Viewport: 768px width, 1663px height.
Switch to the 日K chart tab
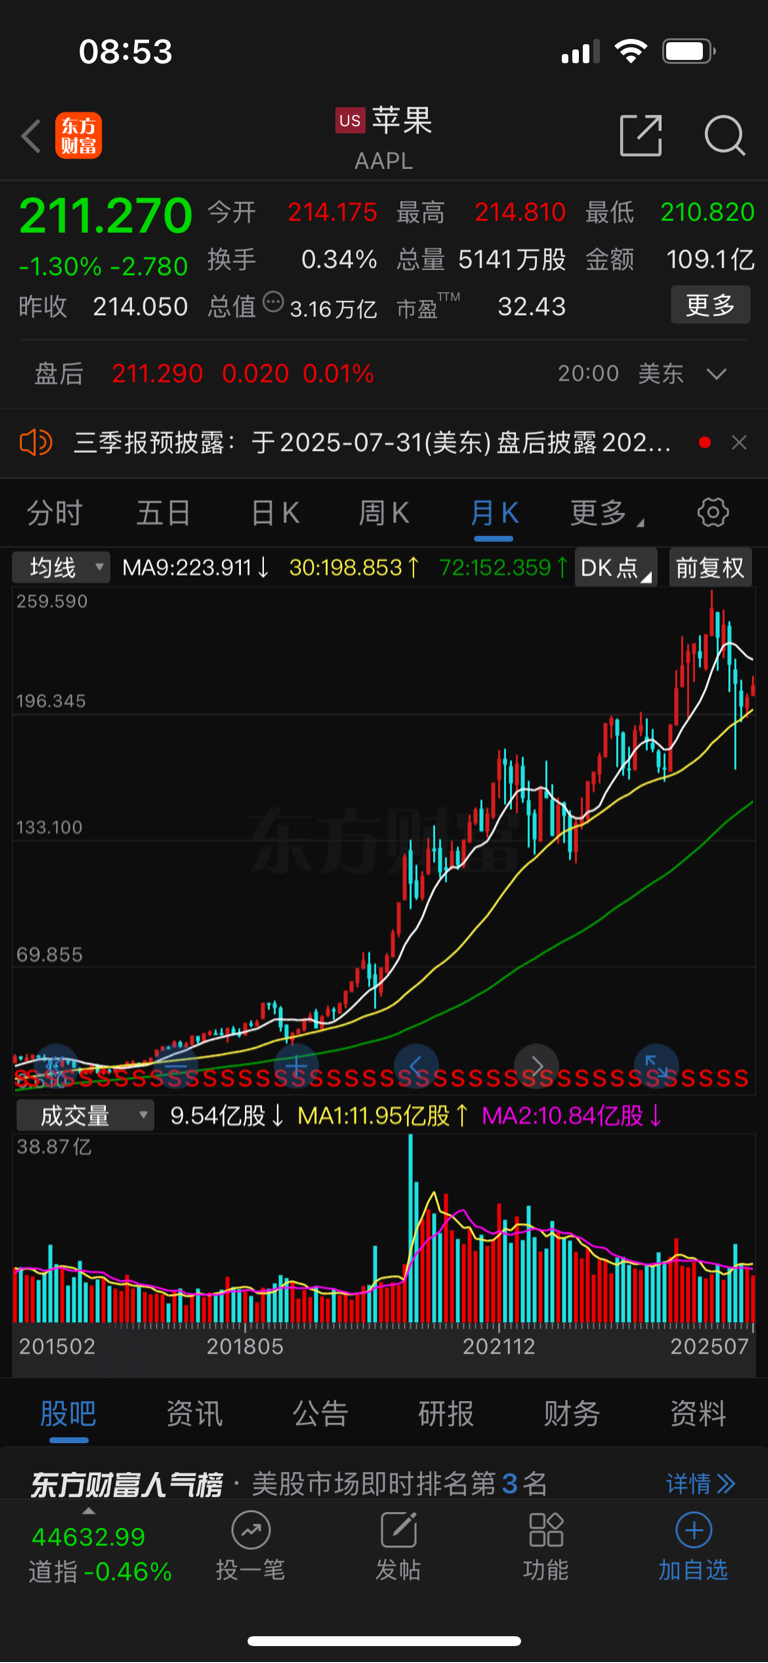click(275, 514)
